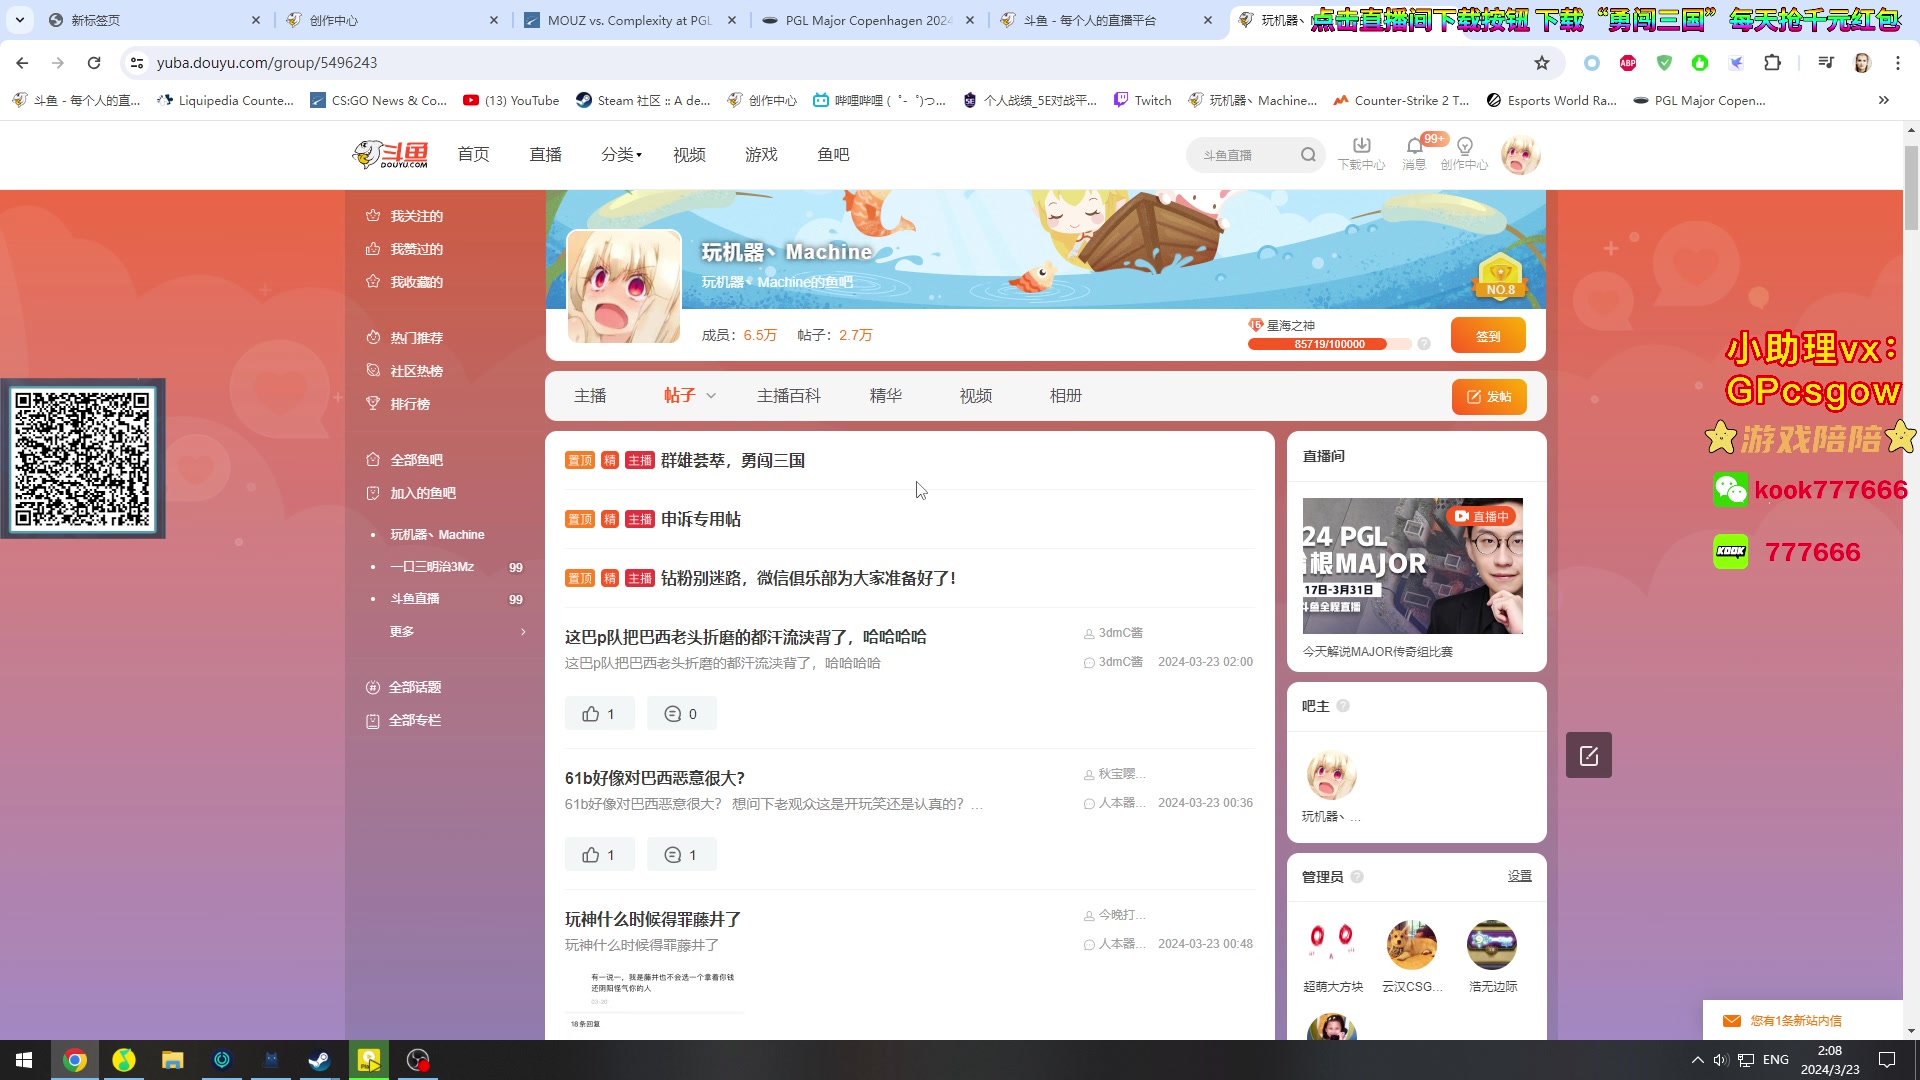The width and height of the screenshot is (1920, 1080).
Task: Open the 设置 link for 管理员
Action: click(x=1520, y=876)
